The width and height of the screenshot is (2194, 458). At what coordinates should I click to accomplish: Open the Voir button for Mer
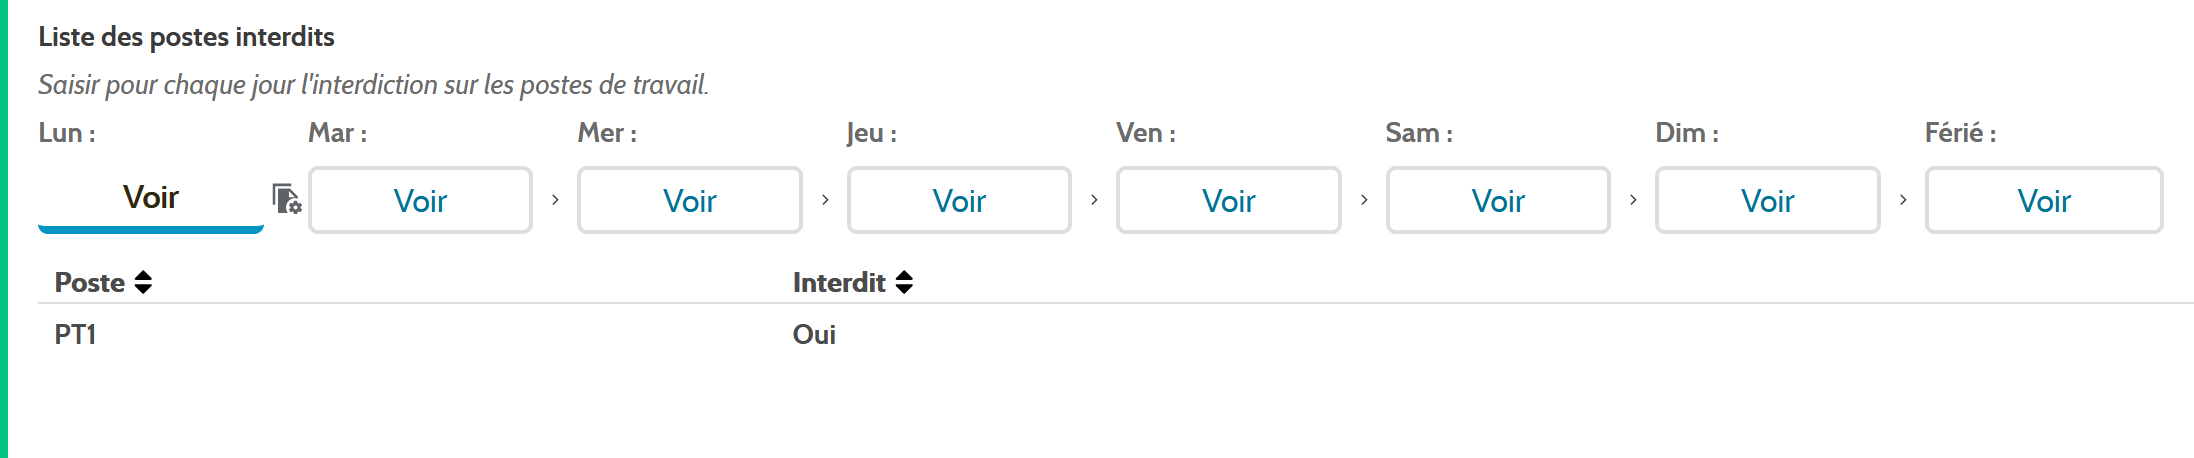point(690,200)
